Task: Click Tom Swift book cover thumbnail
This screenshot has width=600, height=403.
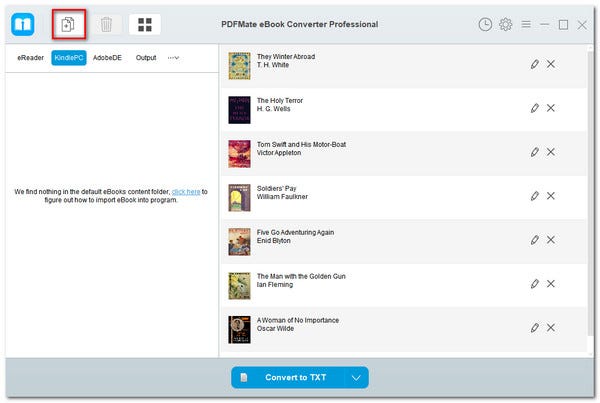Action: (240, 154)
